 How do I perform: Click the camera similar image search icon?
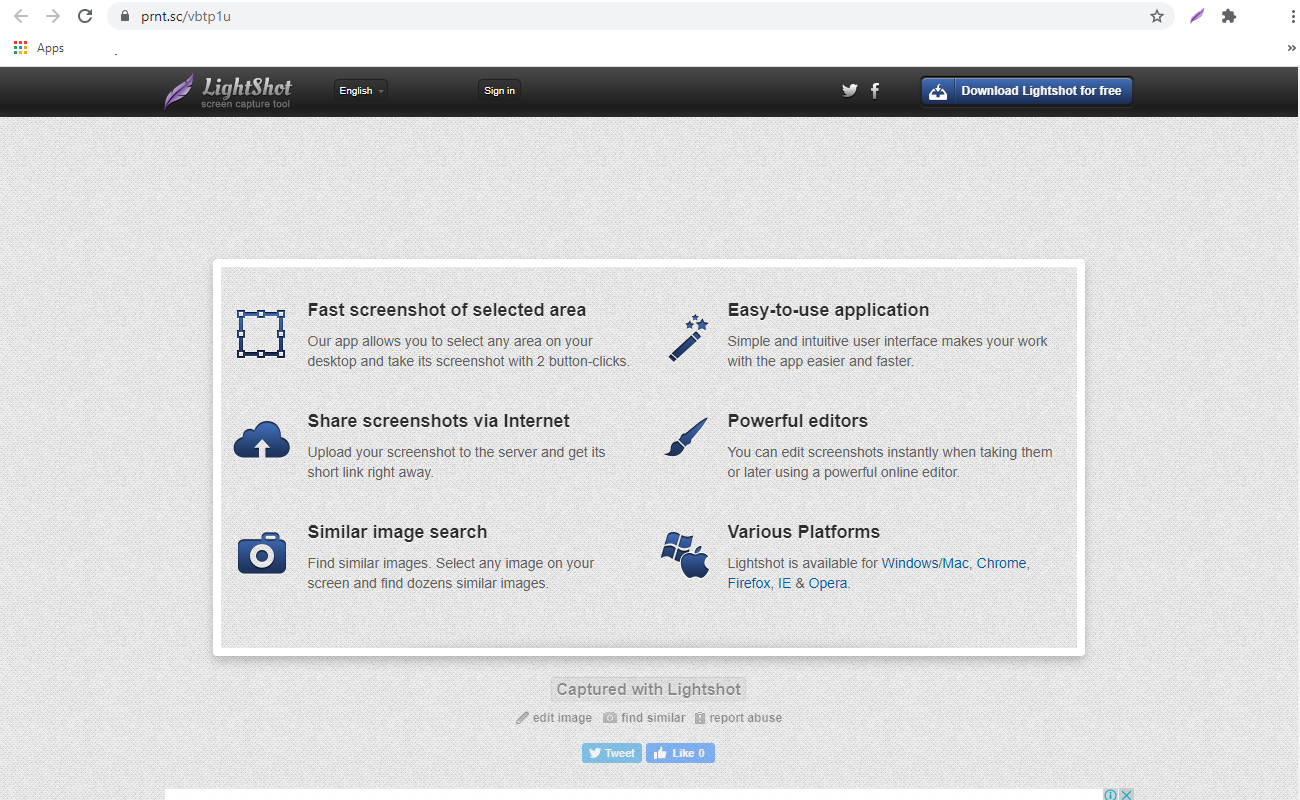(262, 553)
